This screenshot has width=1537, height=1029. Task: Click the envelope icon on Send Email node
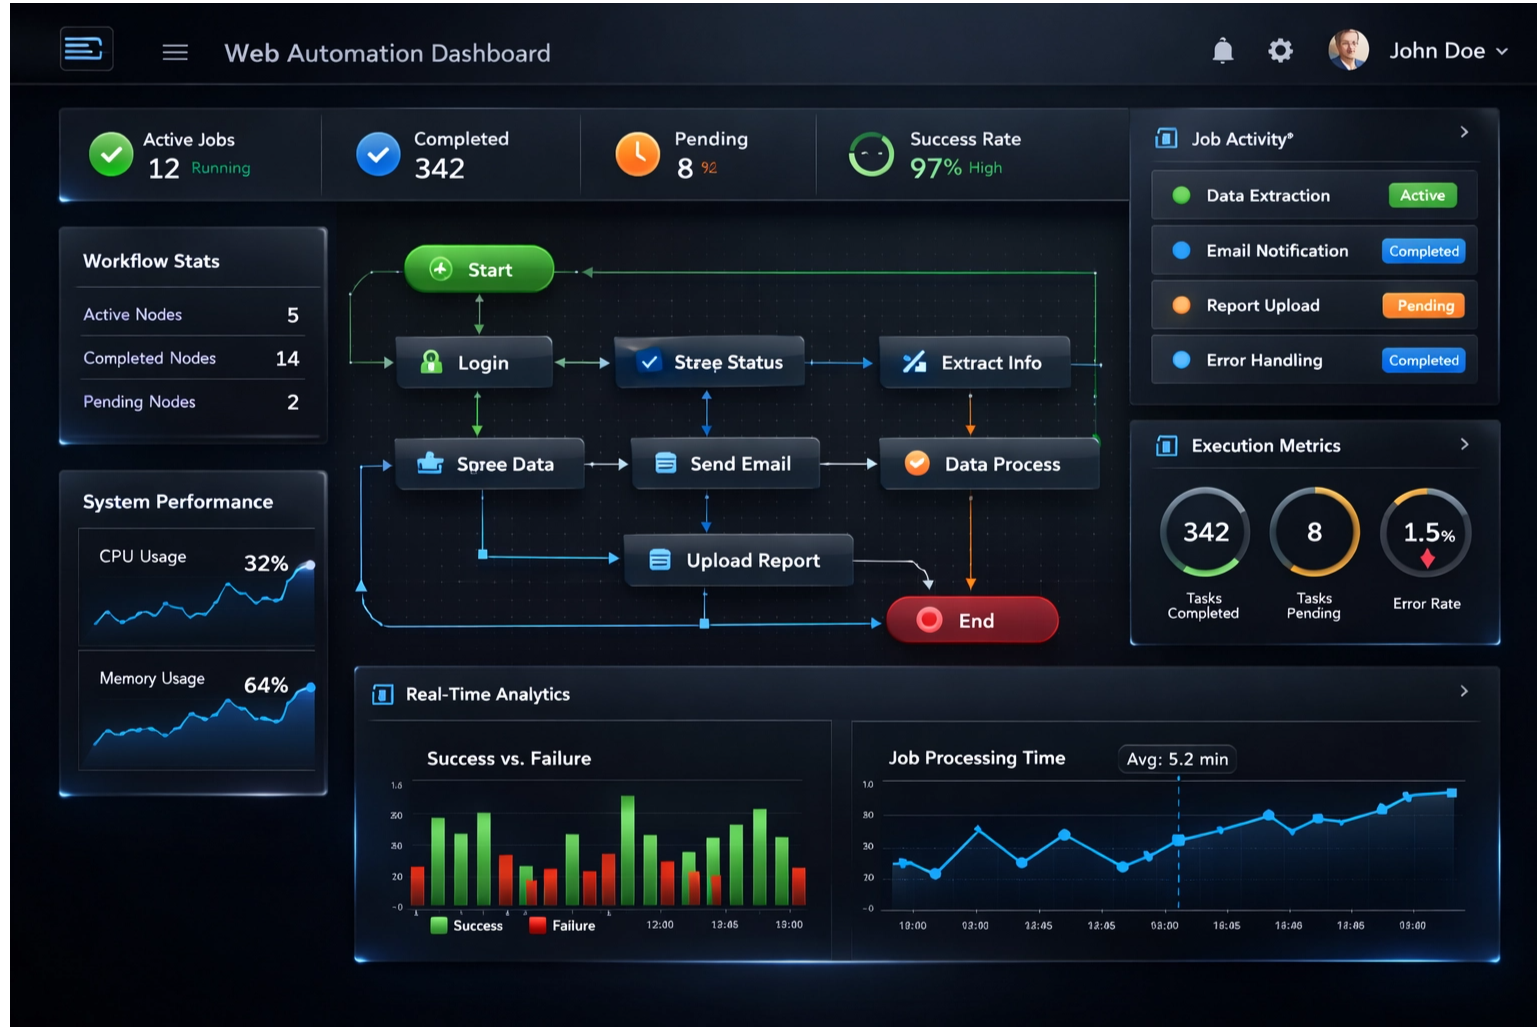click(x=665, y=463)
